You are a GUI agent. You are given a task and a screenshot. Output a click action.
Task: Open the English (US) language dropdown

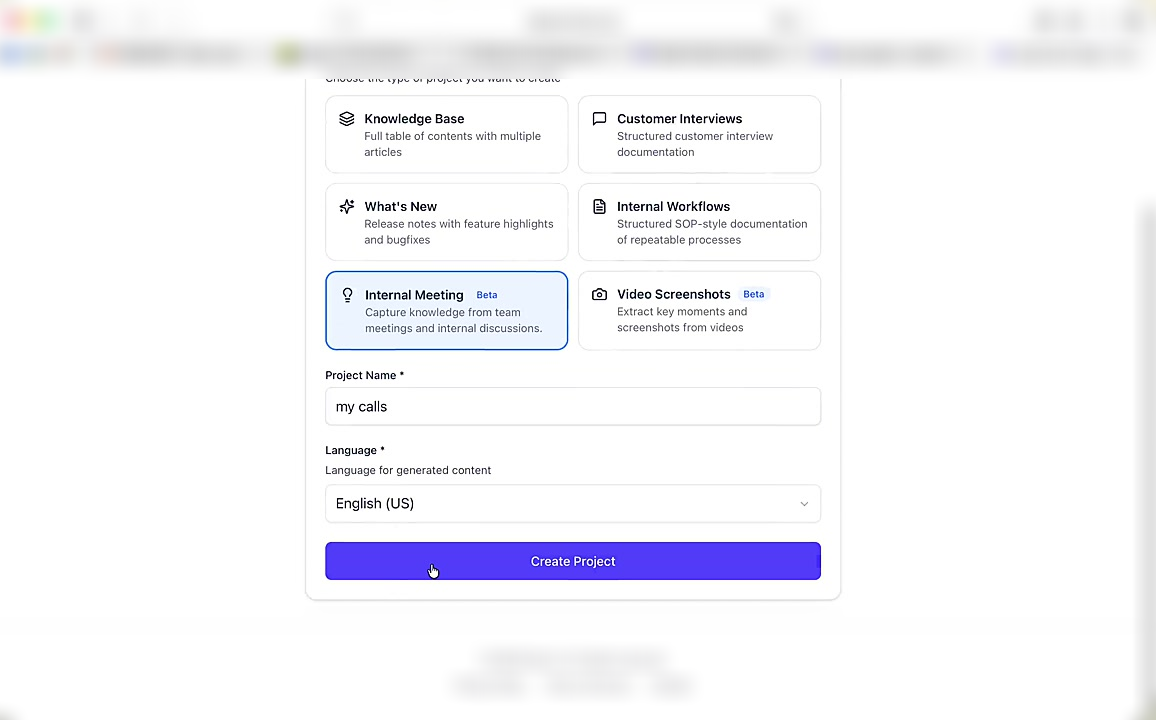click(x=572, y=504)
